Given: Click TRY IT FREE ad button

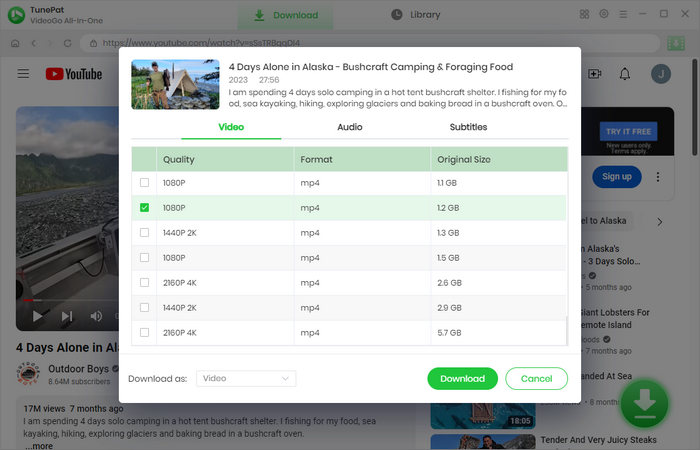Looking at the screenshot, I should coord(629,132).
